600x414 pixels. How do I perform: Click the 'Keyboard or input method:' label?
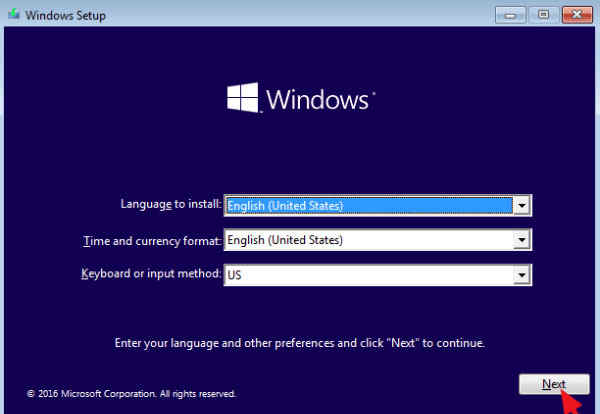[151, 274]
